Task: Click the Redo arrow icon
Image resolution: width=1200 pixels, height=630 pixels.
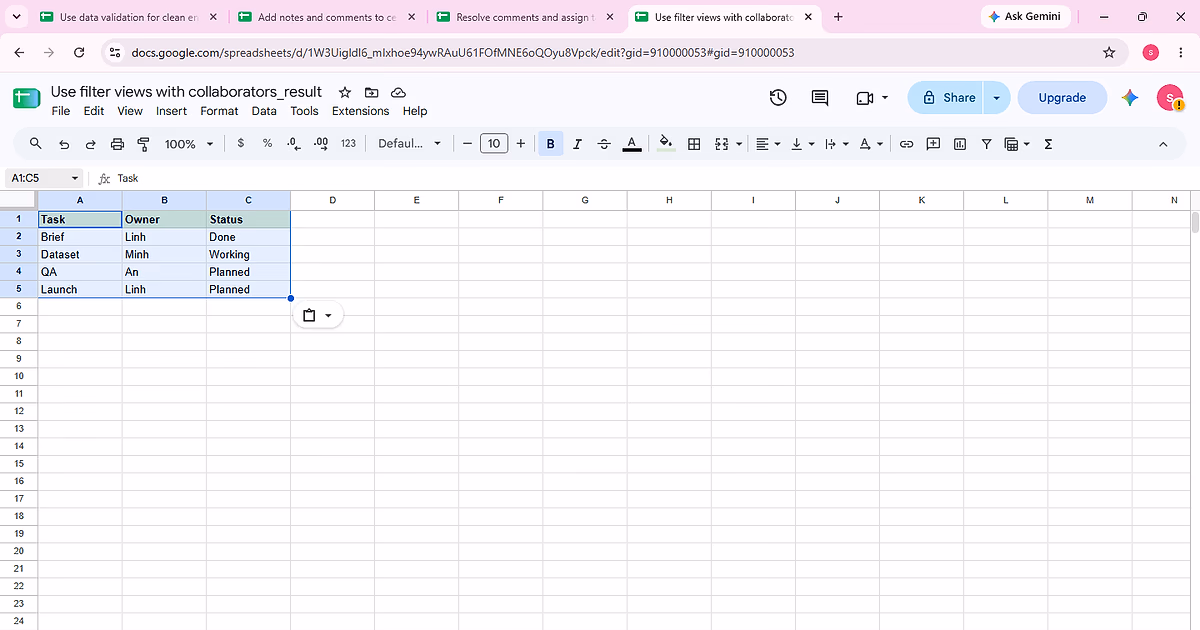Action: pos(90,144)
